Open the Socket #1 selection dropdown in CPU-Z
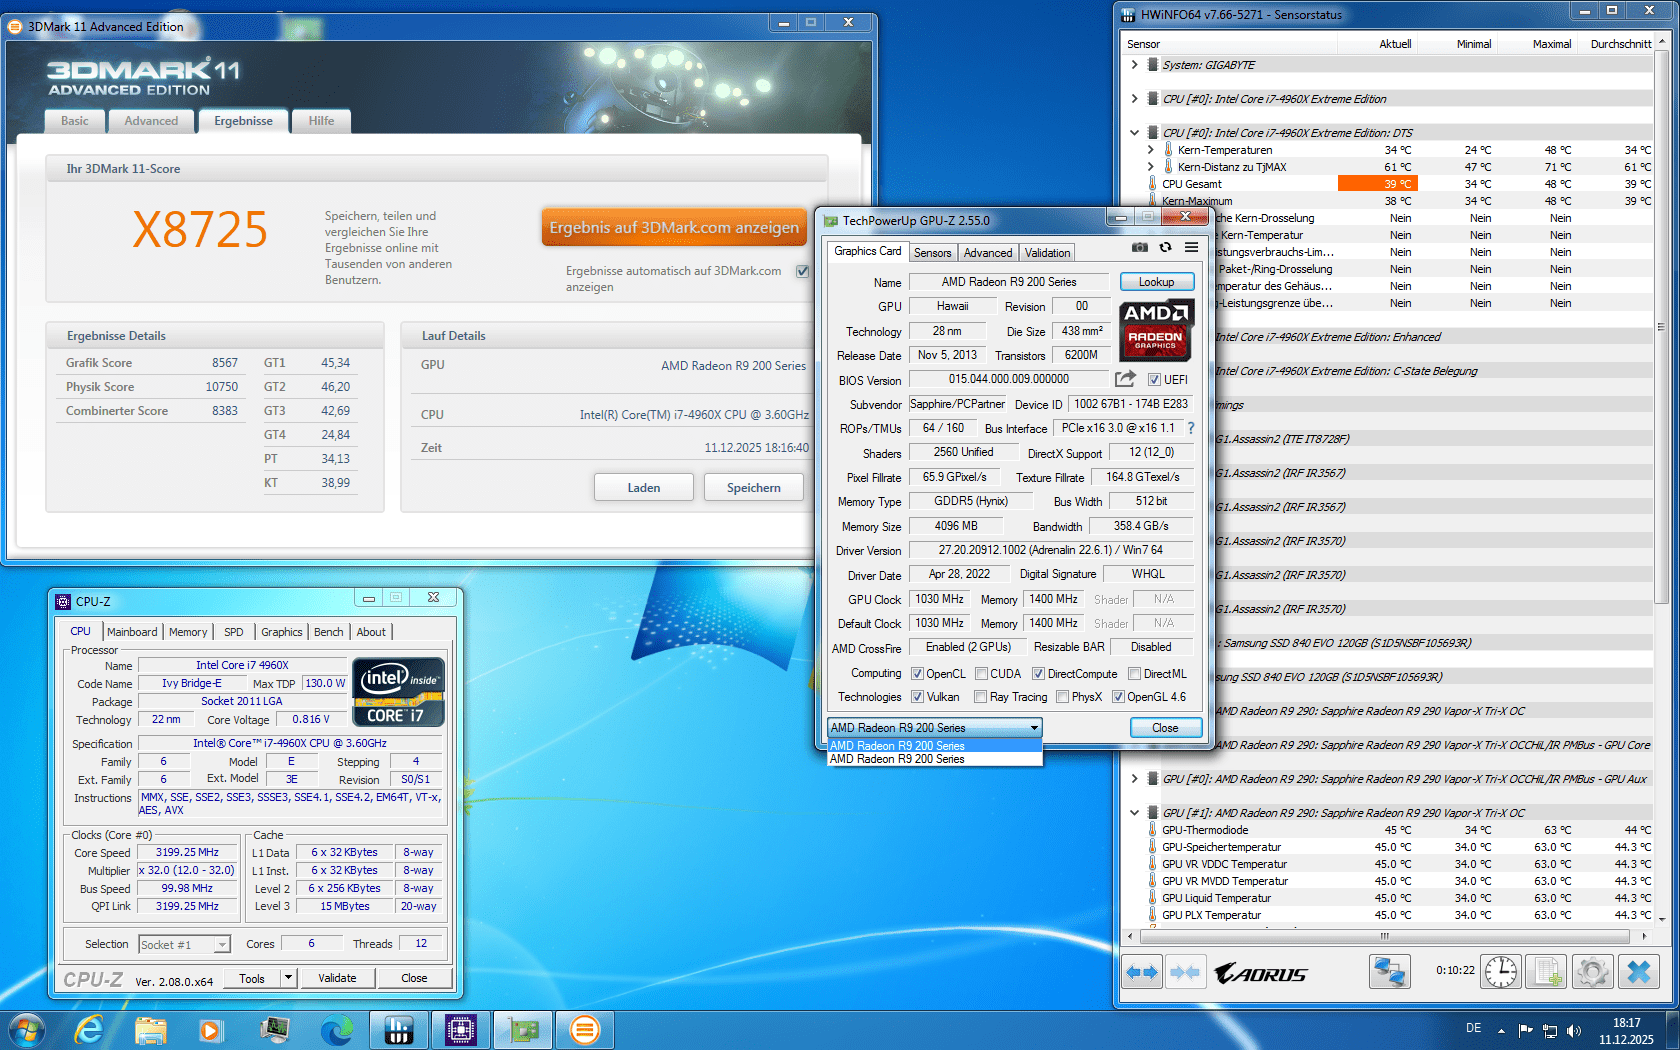This screenshot has width=1680, height=1050. click(224, 944)
